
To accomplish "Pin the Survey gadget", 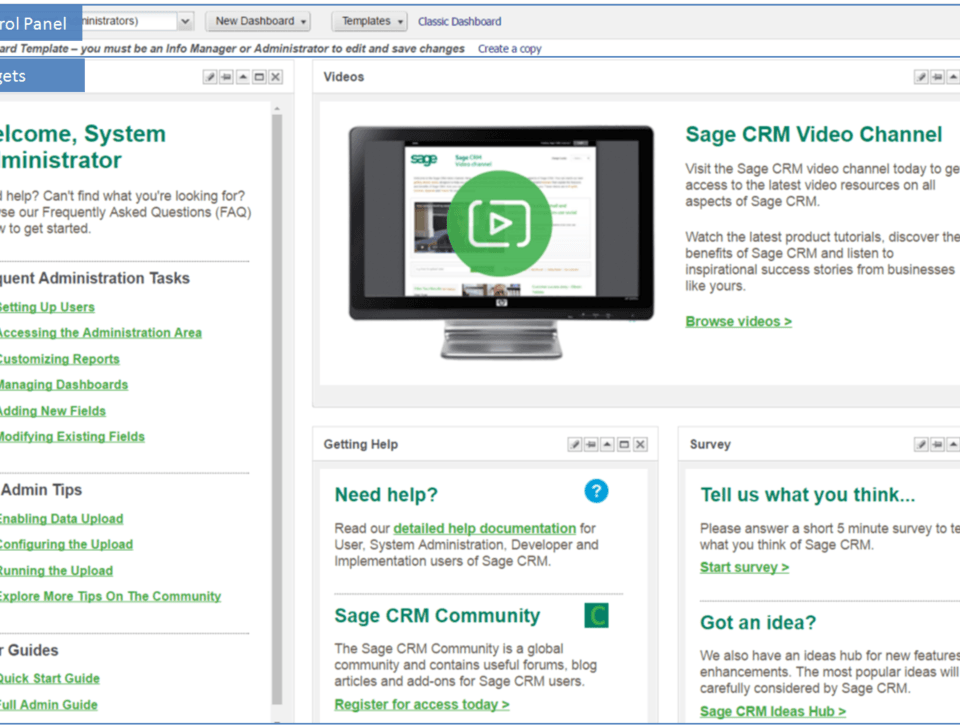I will coord(937,445).
